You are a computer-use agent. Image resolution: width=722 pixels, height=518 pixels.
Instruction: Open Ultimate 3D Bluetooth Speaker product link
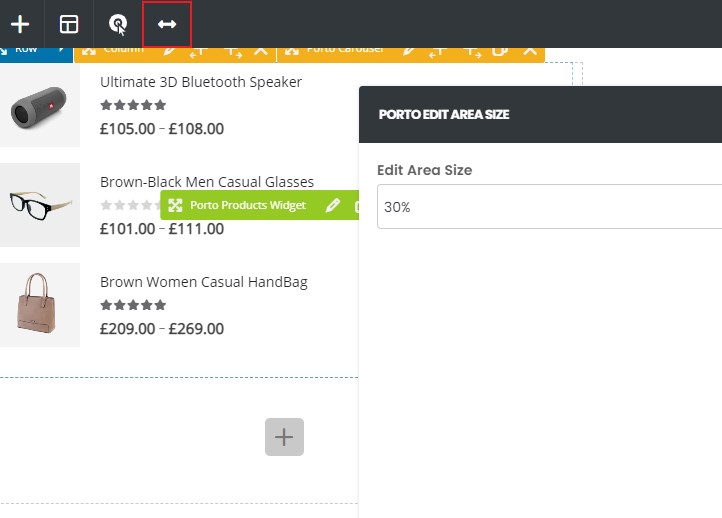point(200,82)
